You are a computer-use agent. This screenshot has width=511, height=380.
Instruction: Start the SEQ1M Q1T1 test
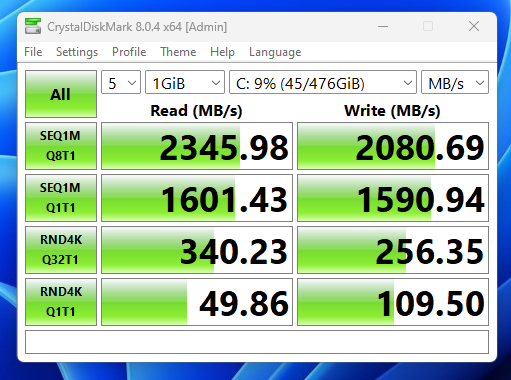[x=61, y=198]
